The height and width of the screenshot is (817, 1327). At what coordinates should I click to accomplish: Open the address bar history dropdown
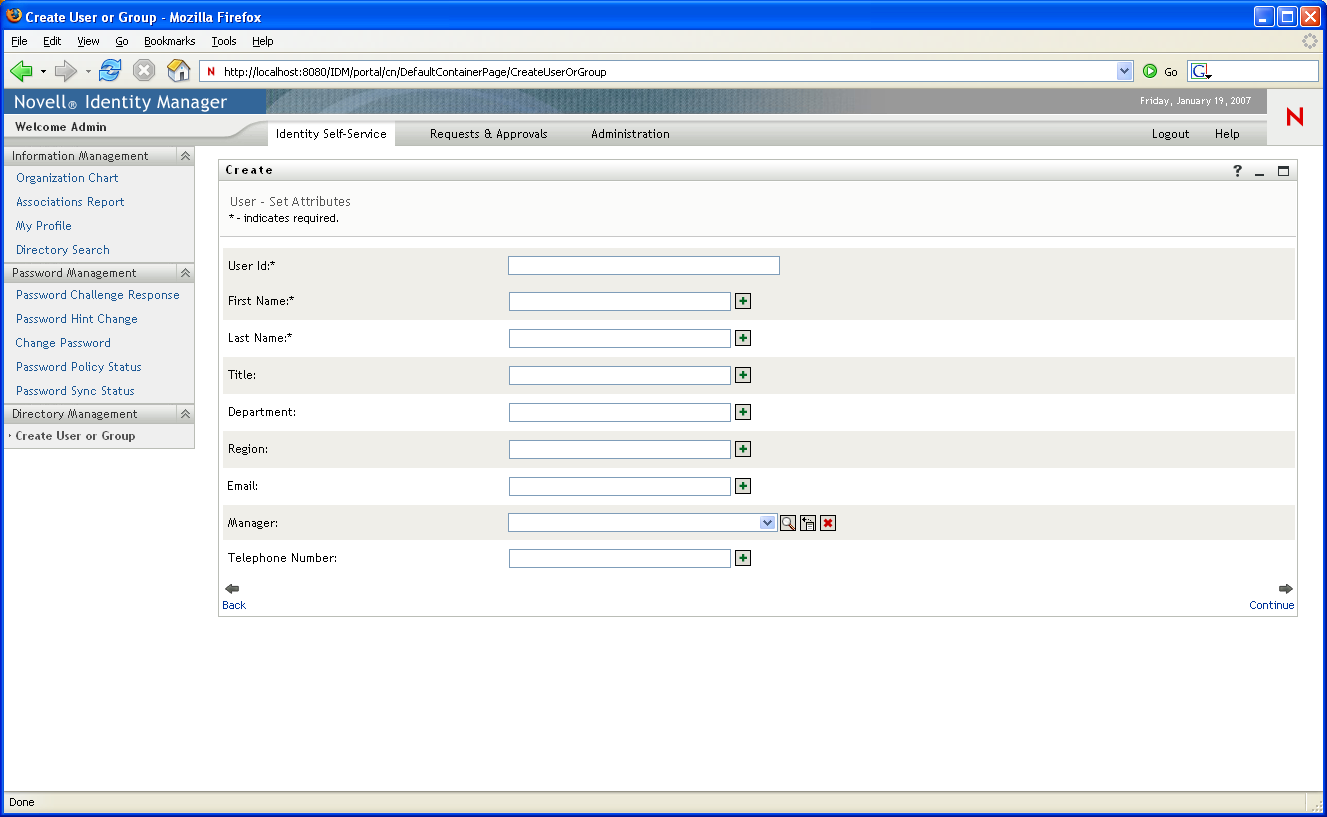pos(1125,72)
